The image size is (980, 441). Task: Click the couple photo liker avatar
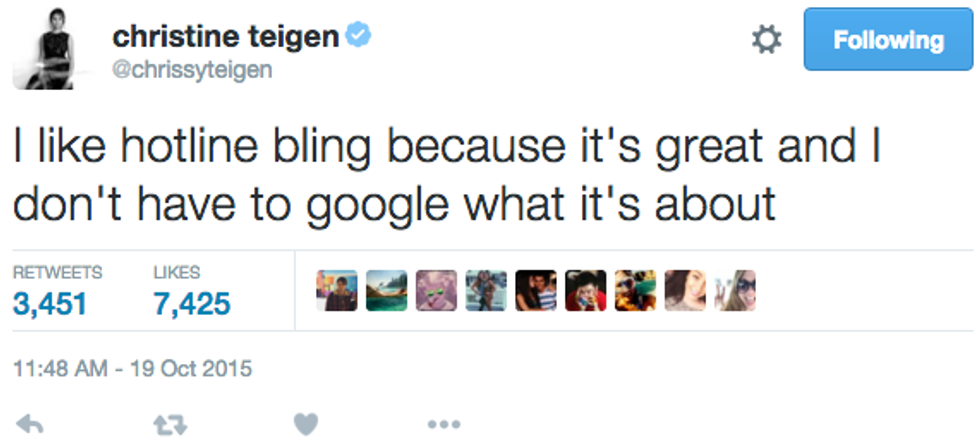pos(535,290)
